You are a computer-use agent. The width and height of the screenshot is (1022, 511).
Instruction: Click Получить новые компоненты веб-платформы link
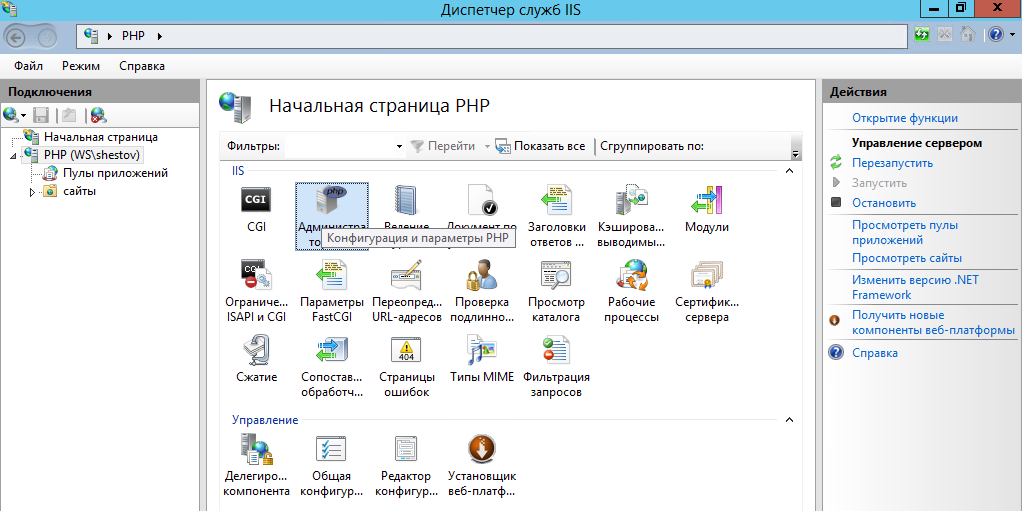tap(933, 323)
